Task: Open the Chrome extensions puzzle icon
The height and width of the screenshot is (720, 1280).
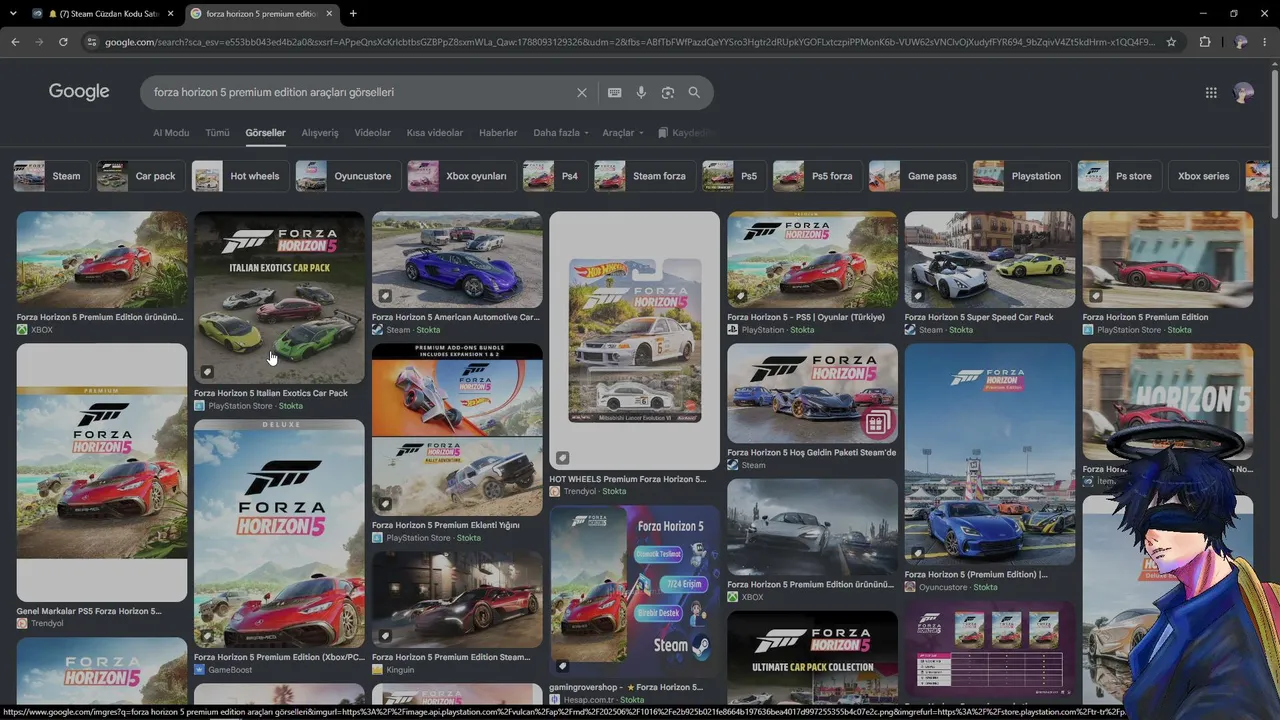Action: (1204, 42)
